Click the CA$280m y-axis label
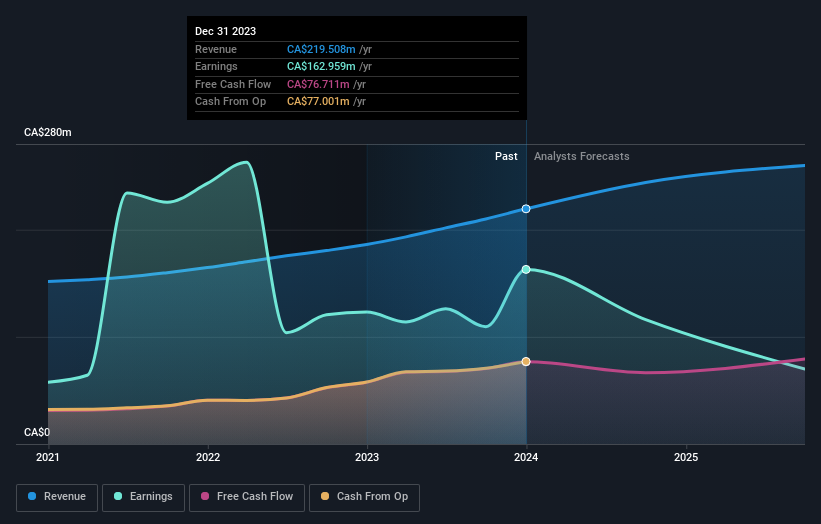 click(48, 132)
